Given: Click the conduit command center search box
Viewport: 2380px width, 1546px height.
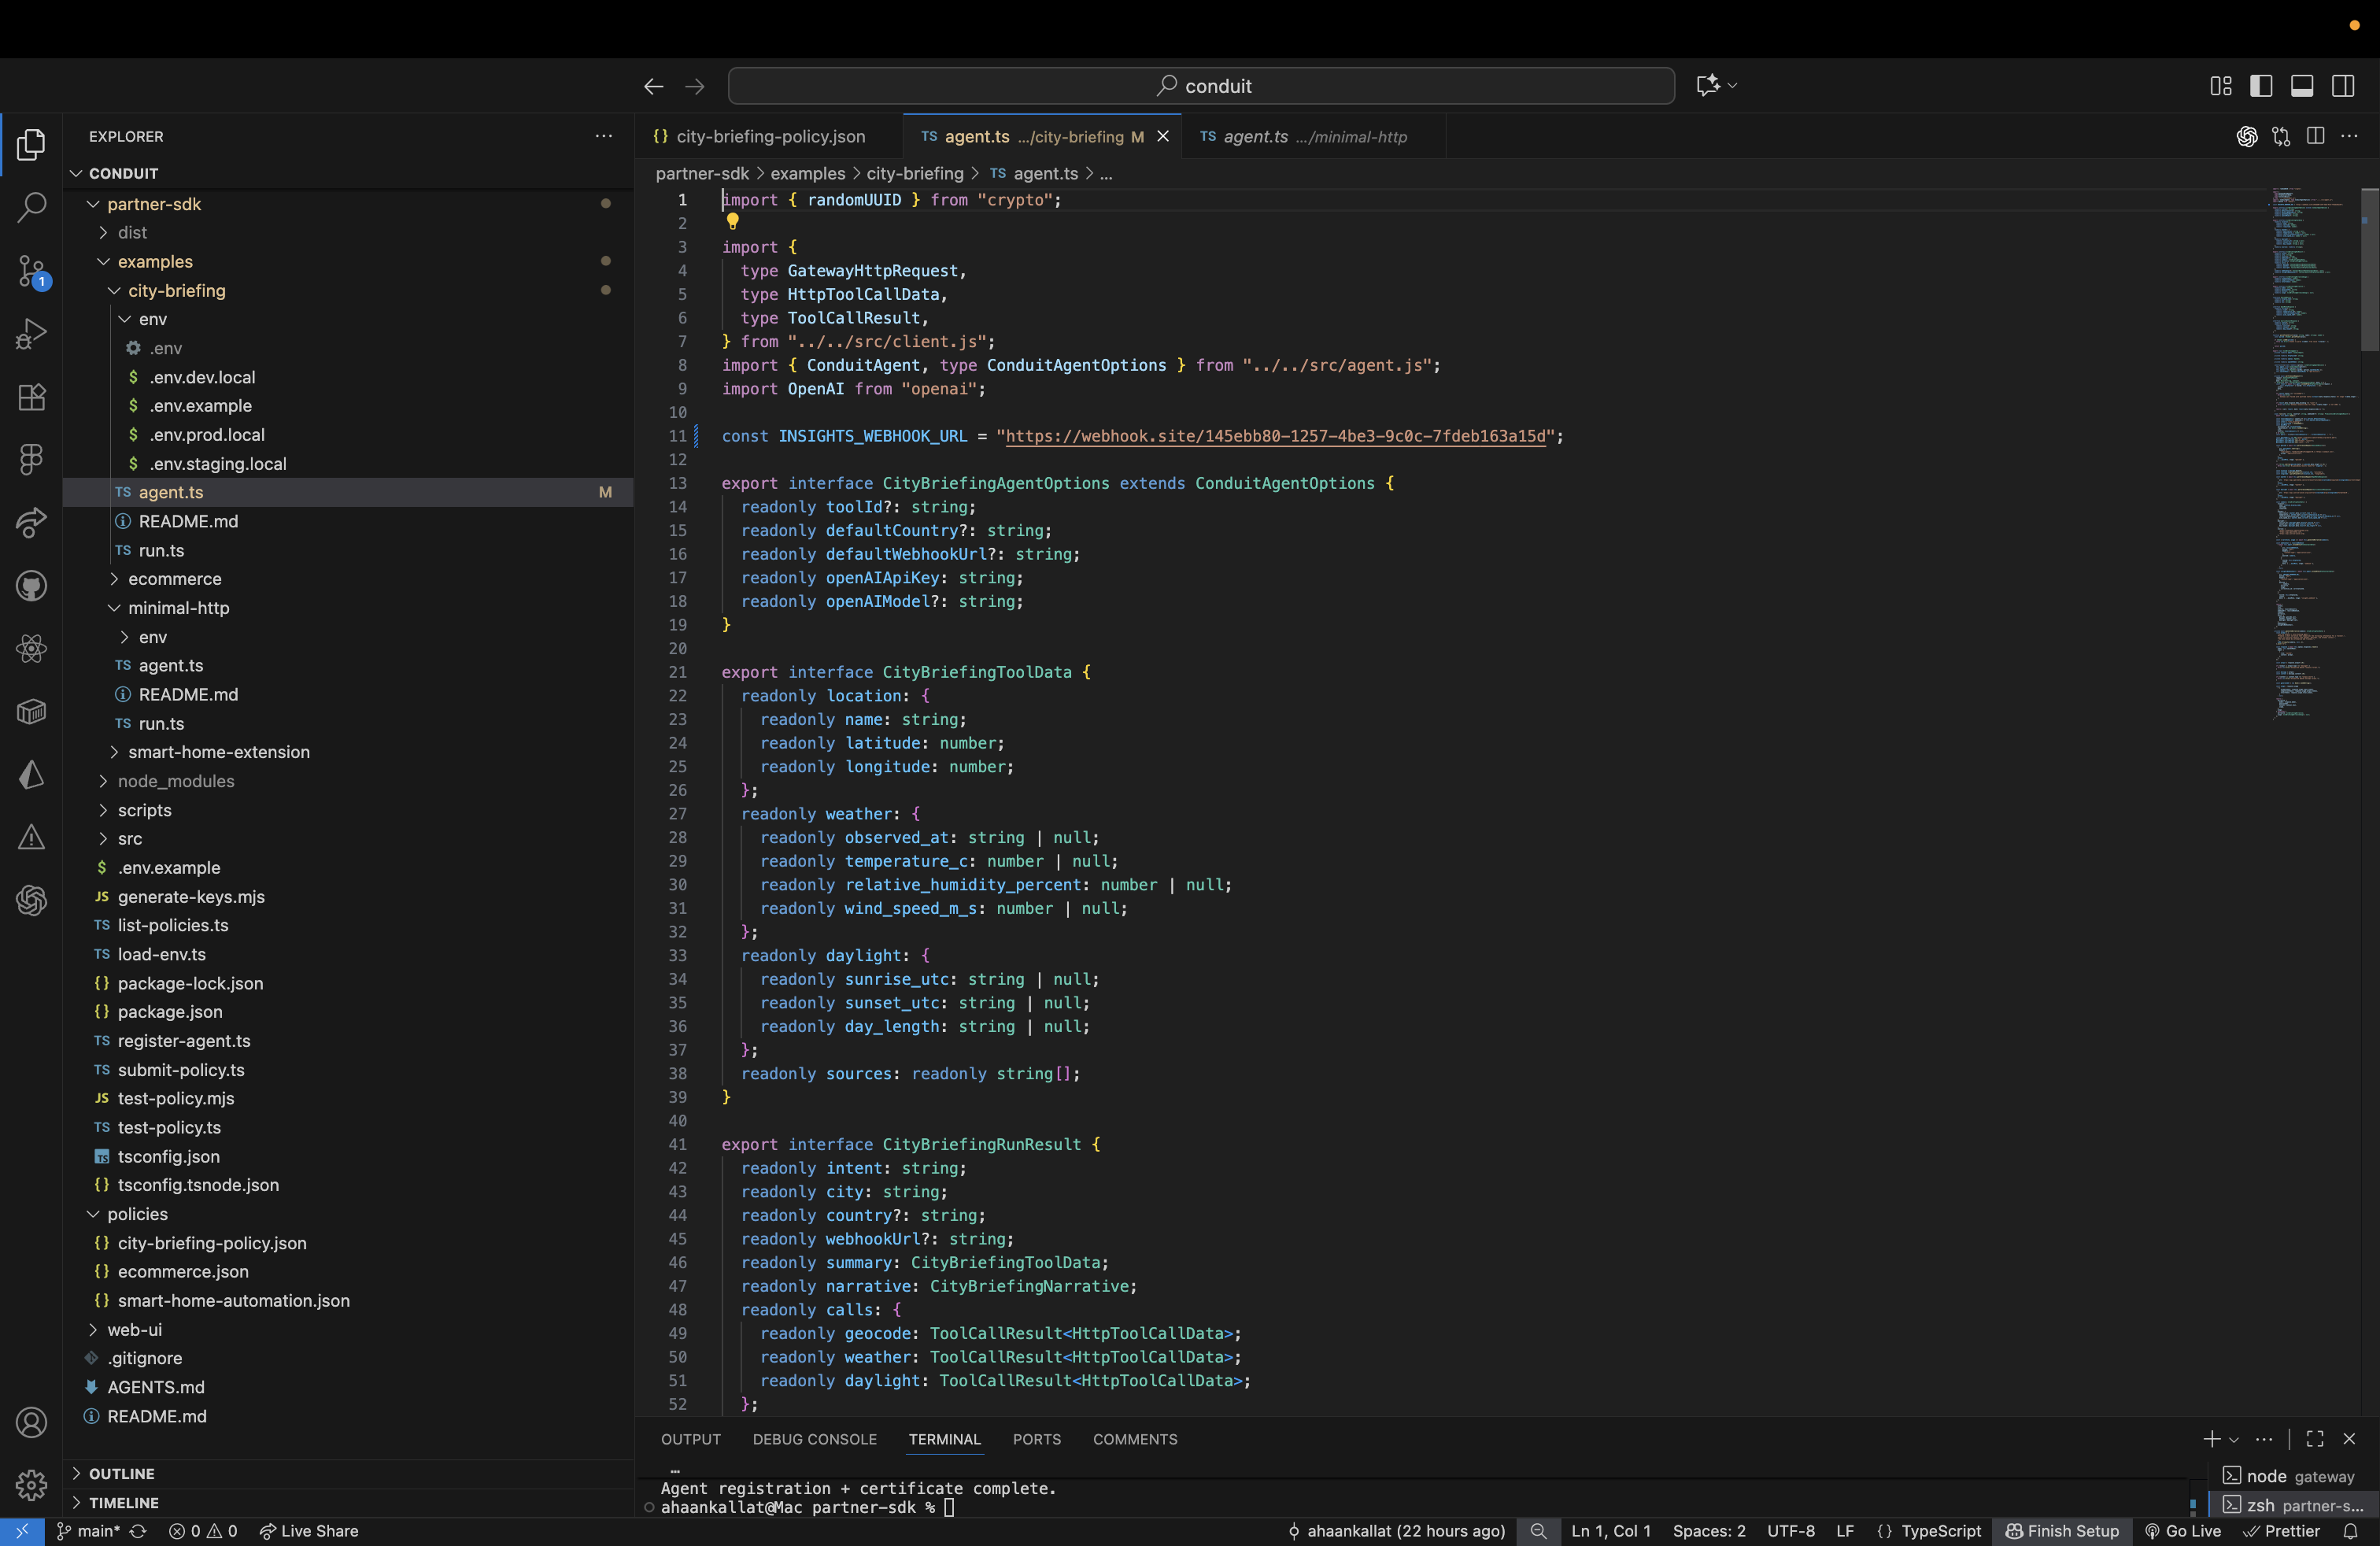Looking at the screenshot, I should click(1201, 86).
